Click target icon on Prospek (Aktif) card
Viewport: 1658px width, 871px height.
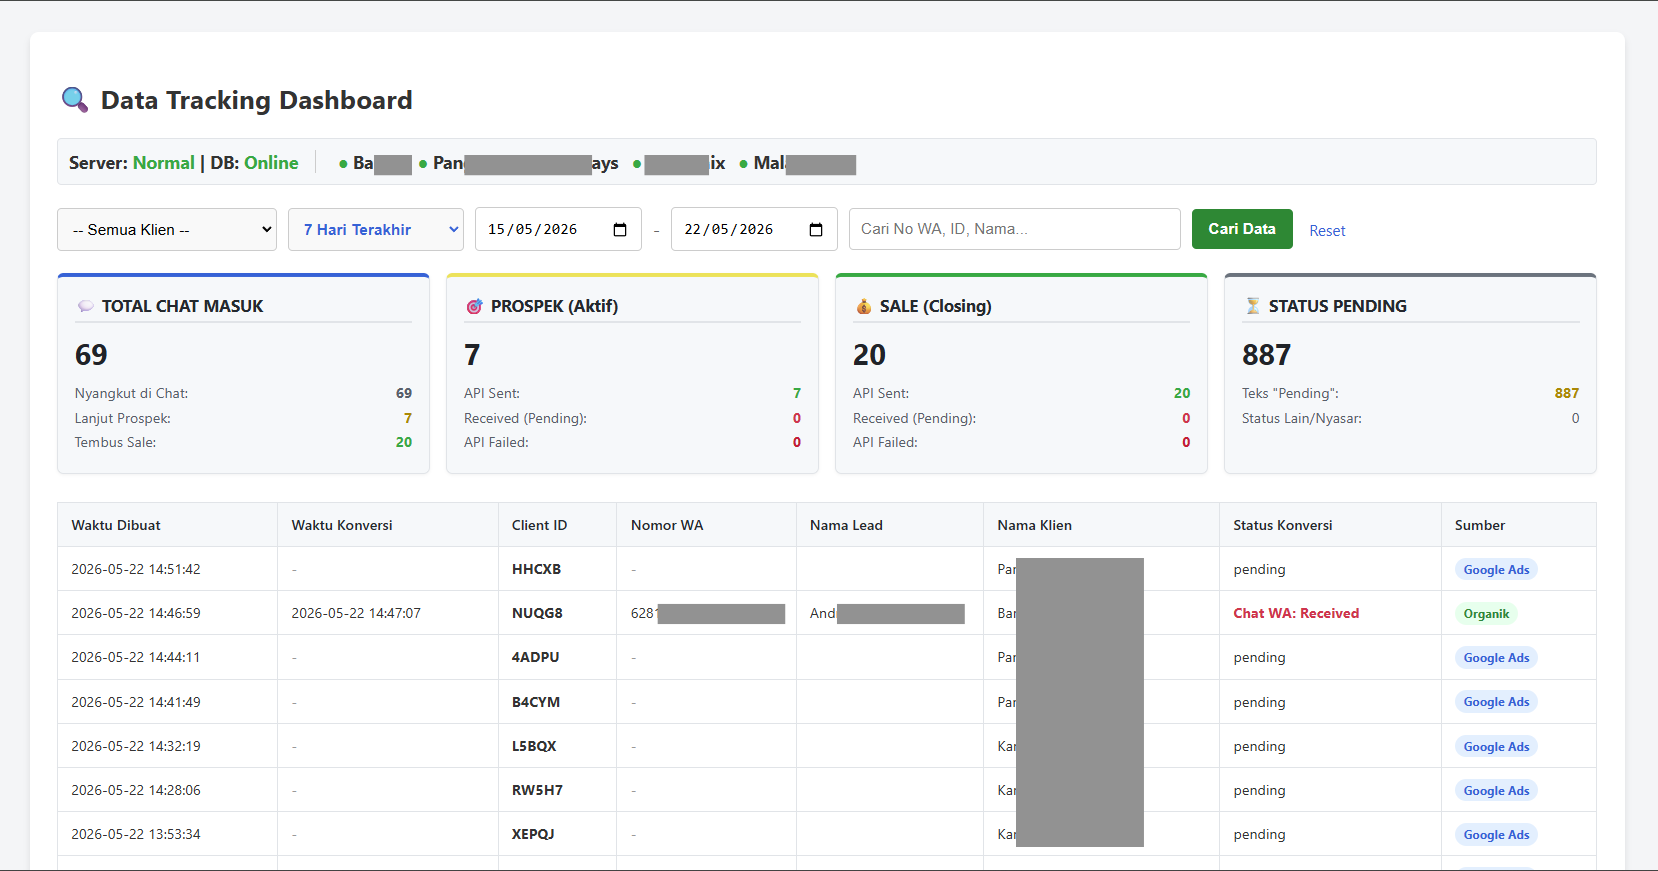coord(474,306)
